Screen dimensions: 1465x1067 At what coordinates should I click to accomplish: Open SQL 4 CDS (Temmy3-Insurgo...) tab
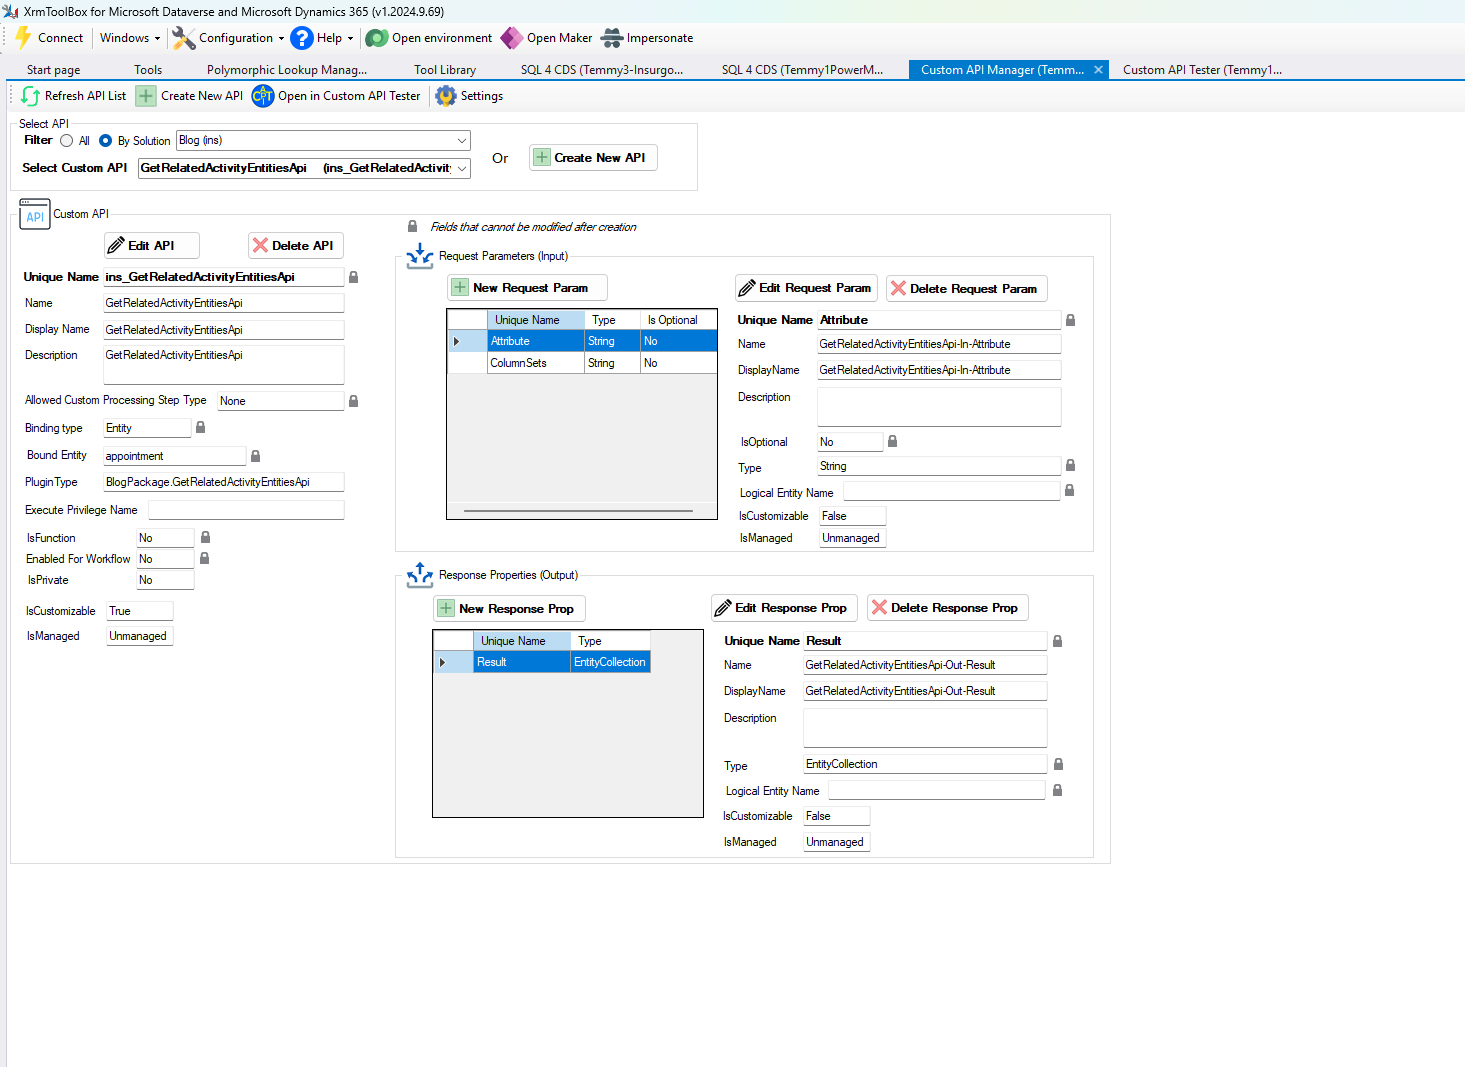tap(602, 70)
